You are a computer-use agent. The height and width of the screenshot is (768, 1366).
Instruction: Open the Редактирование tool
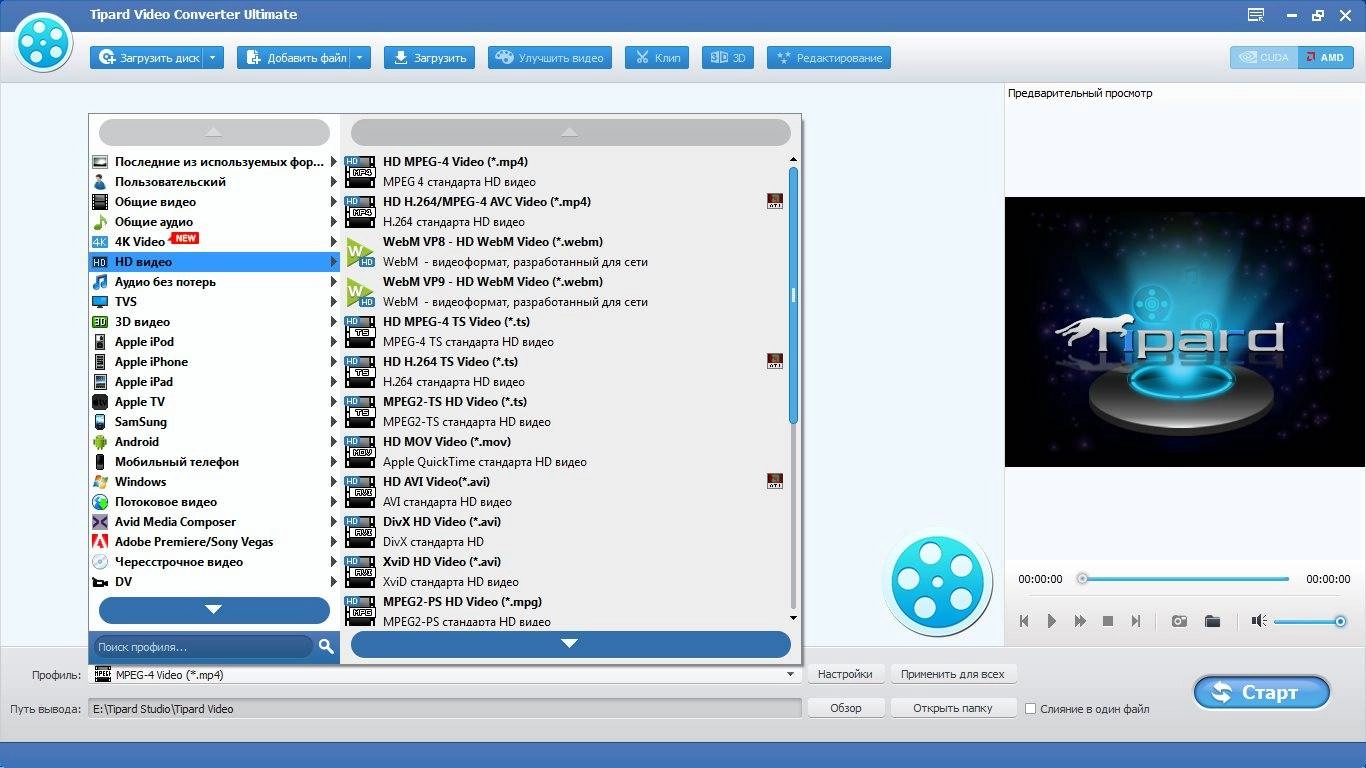[829, 58]
